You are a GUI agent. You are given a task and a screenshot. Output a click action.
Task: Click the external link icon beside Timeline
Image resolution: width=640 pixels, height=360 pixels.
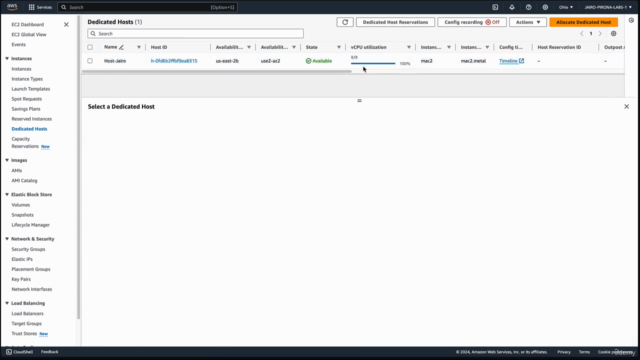(521, 61)
